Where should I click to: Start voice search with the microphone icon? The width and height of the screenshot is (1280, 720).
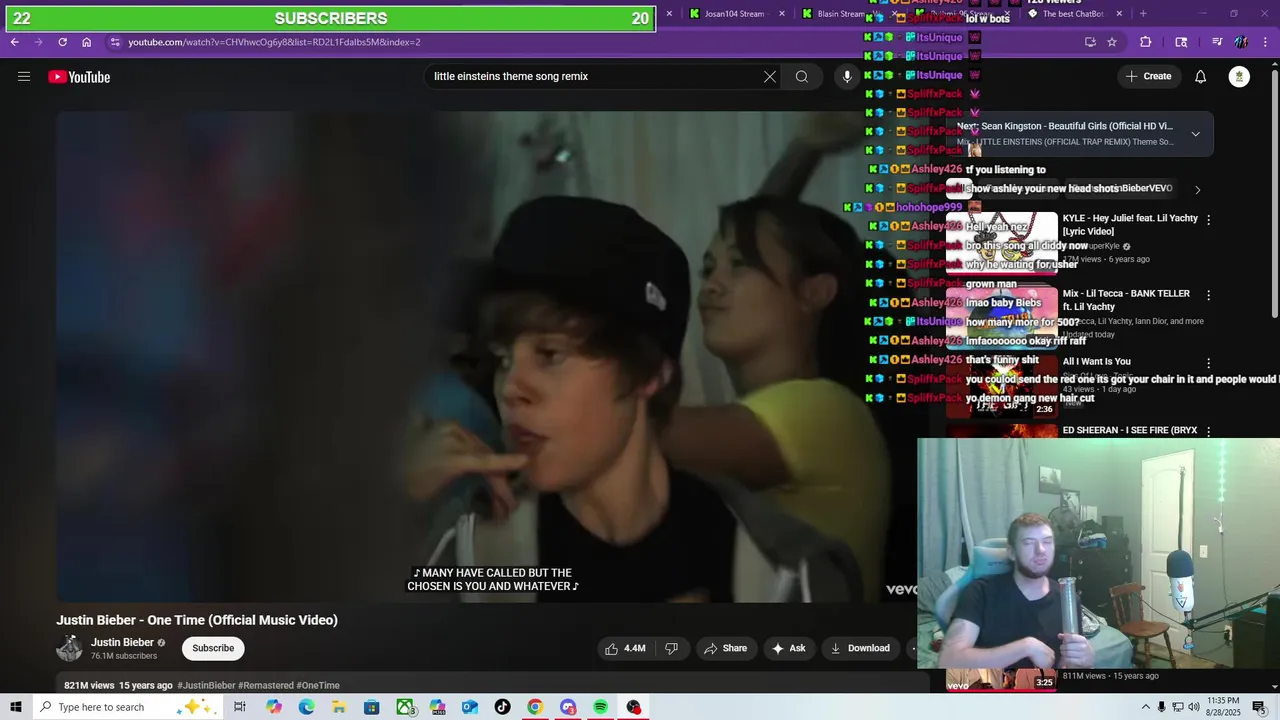[847, 76]
